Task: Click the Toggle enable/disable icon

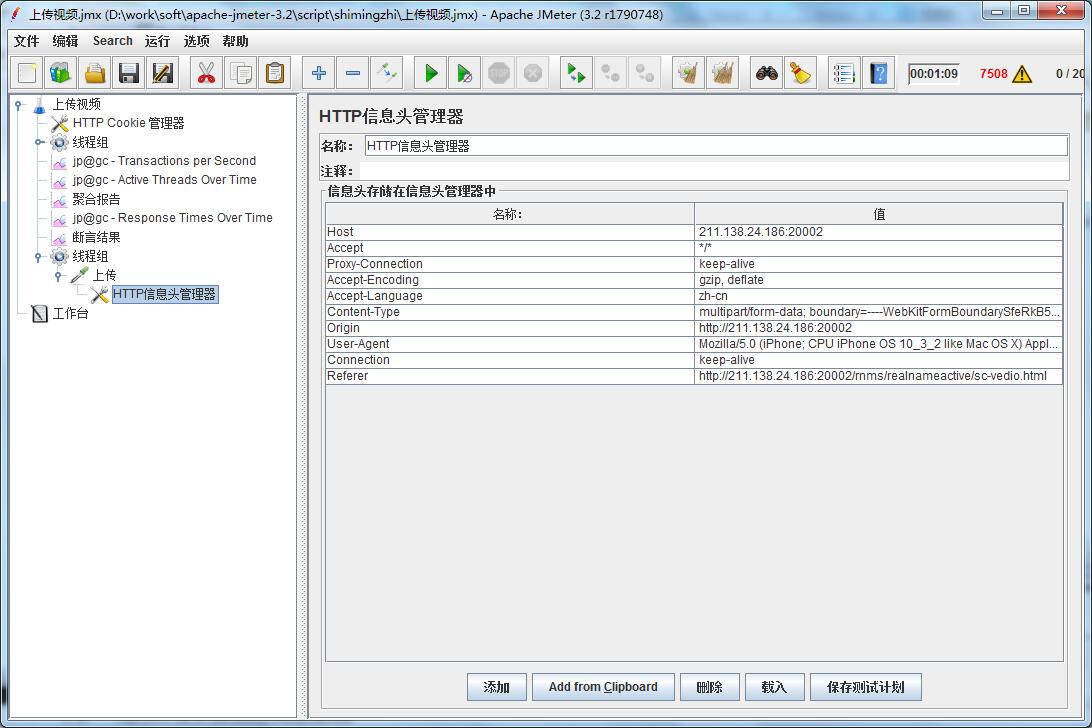Action: point(387,73)
